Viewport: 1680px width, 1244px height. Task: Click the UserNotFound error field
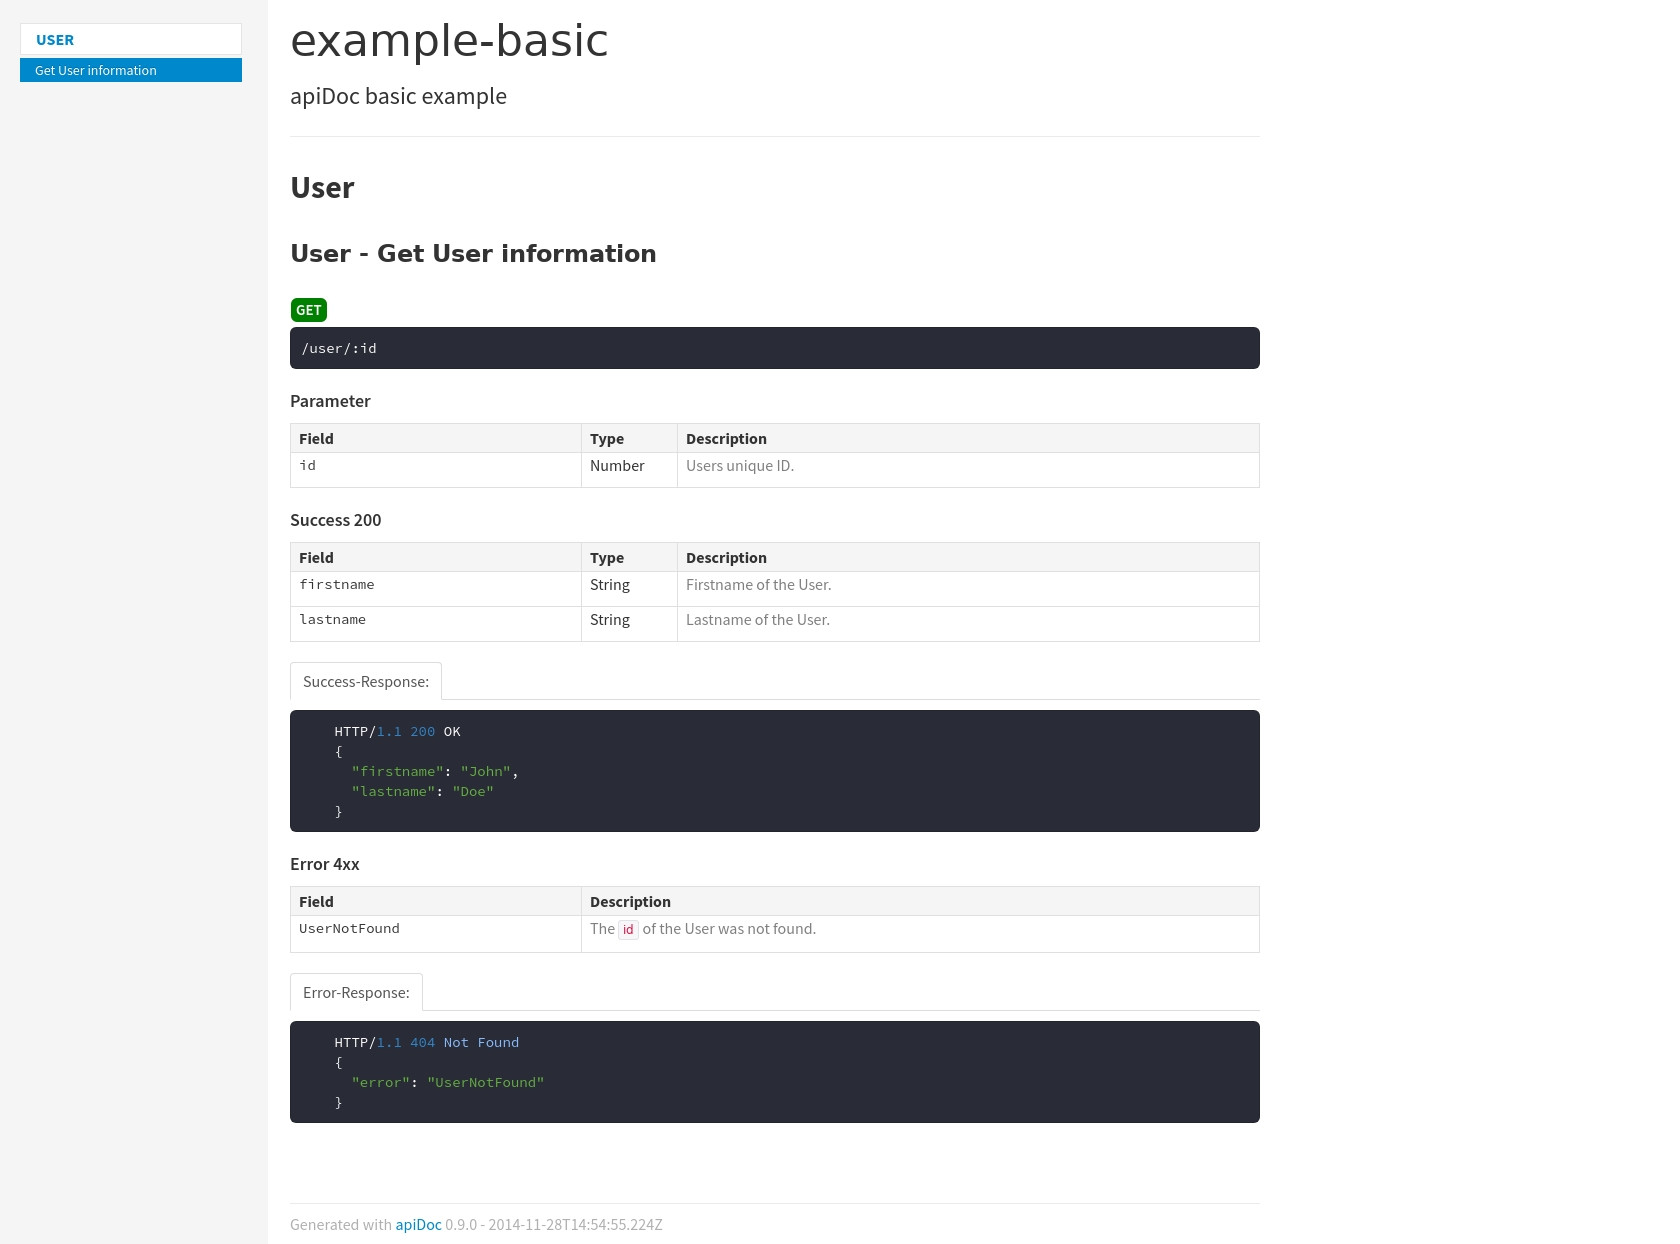[x=349, y=929]
